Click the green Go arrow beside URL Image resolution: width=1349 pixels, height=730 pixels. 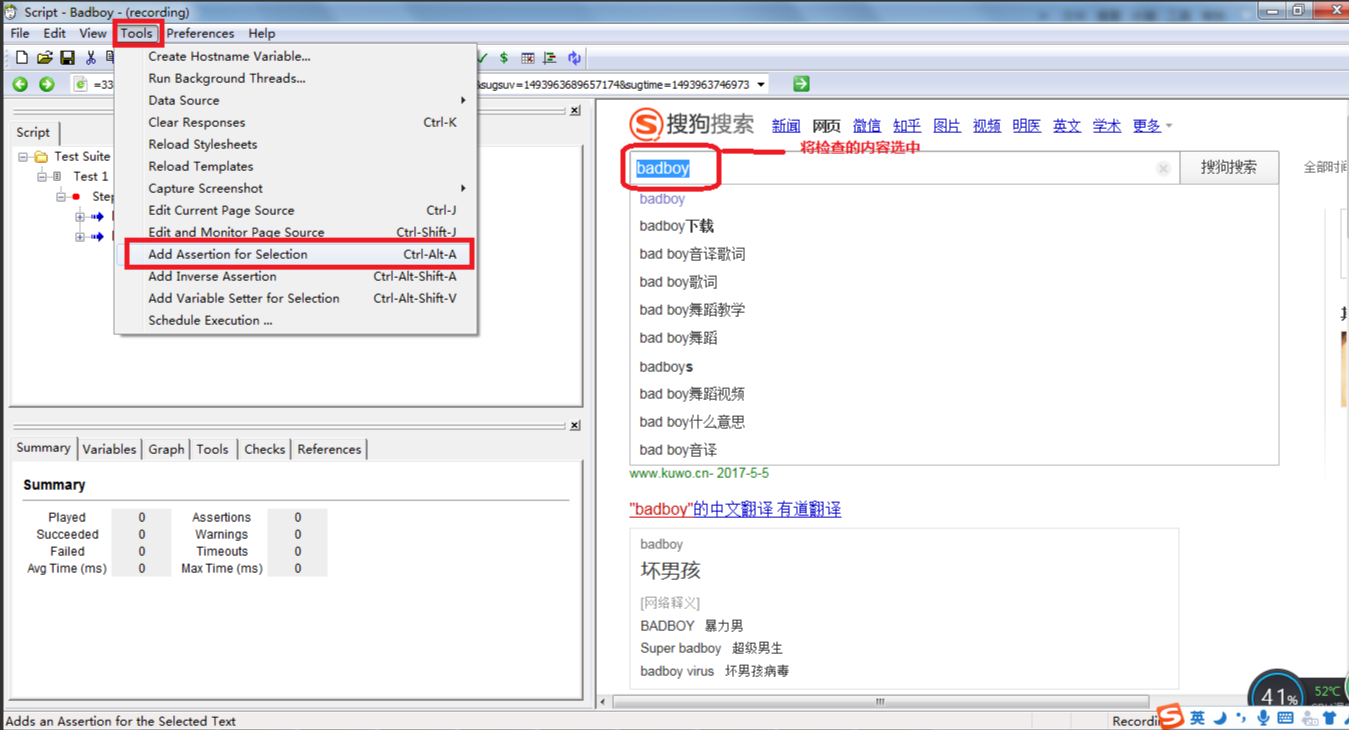click(801, 84)
